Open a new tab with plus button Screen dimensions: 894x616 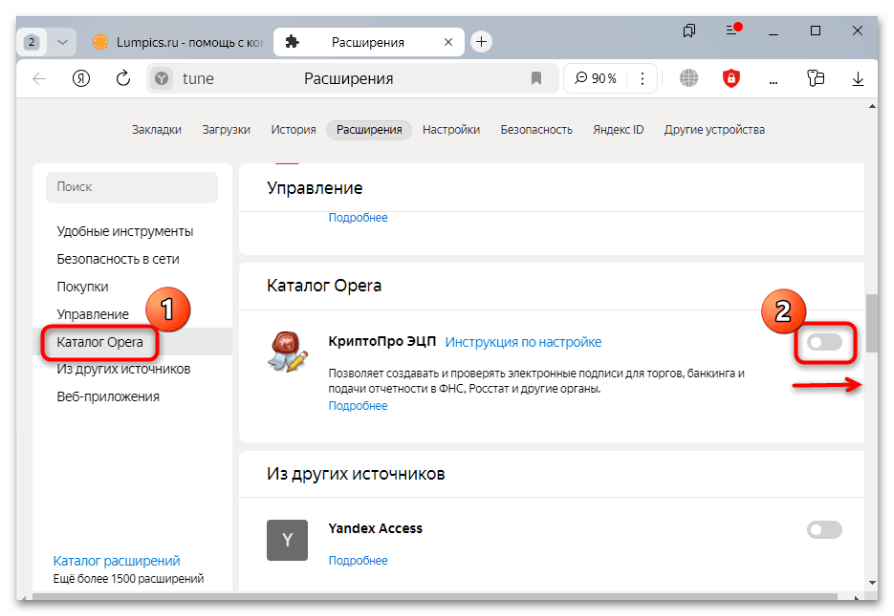481,42
